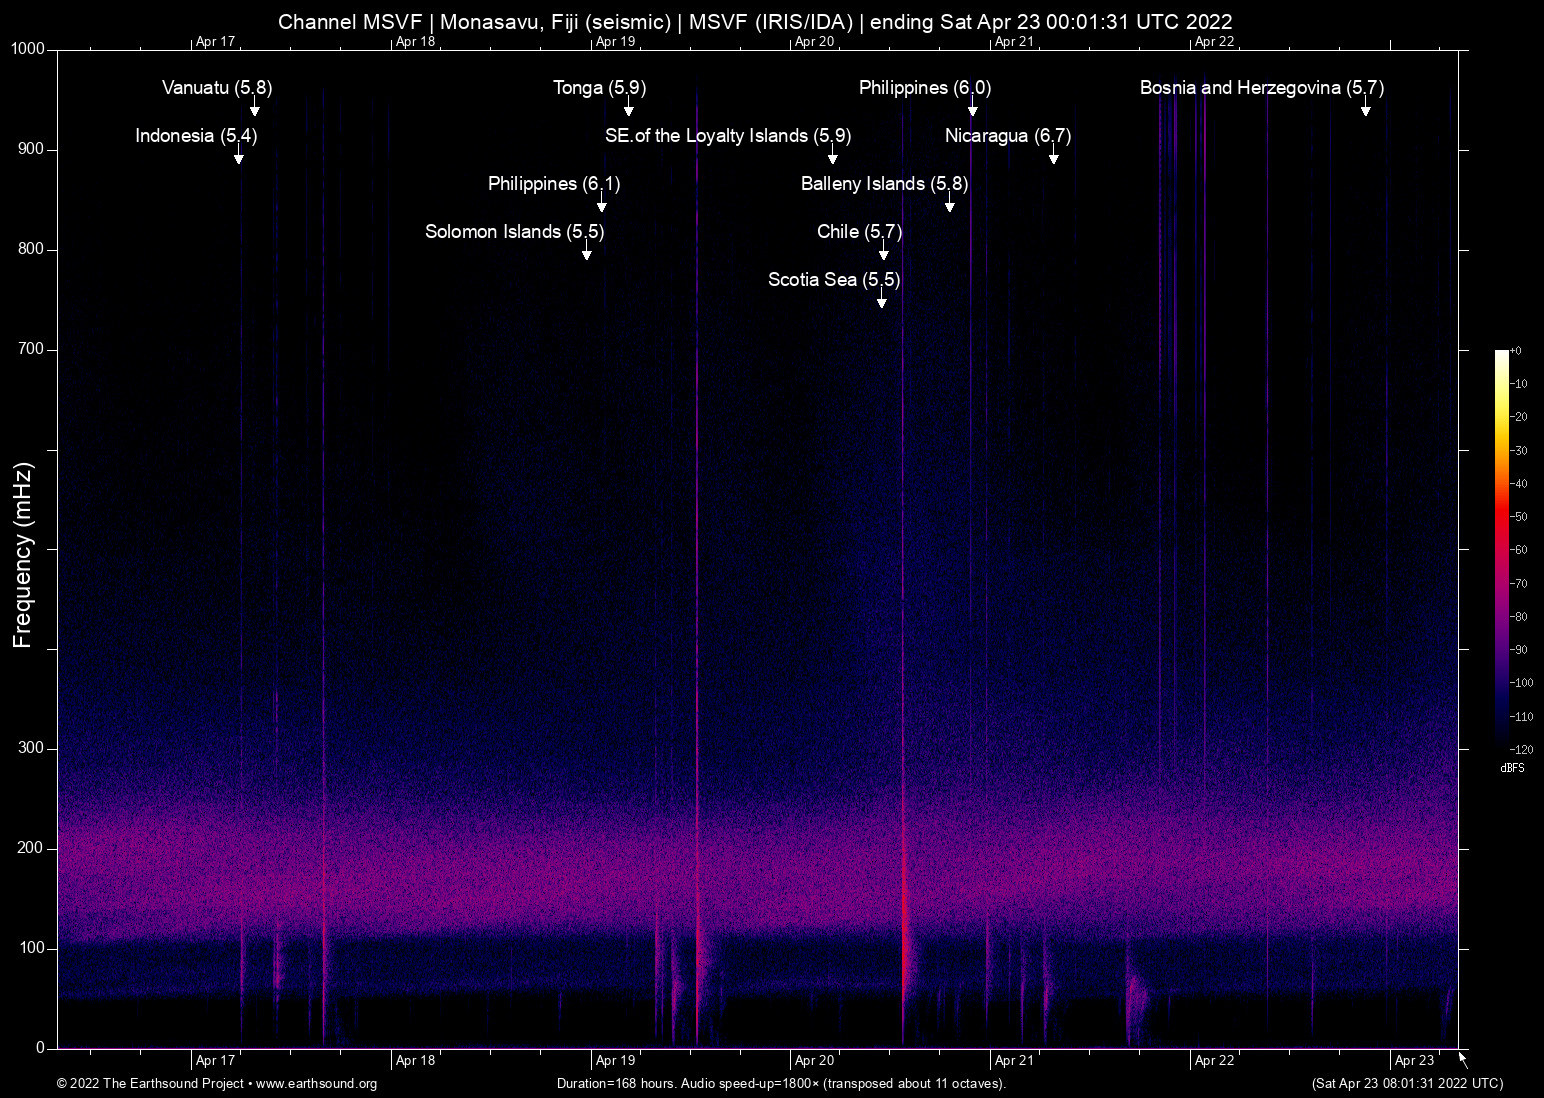Screen dimensions: 1544x1098
Task: Click the 800 frequency axis label
Action: (32, 249)
